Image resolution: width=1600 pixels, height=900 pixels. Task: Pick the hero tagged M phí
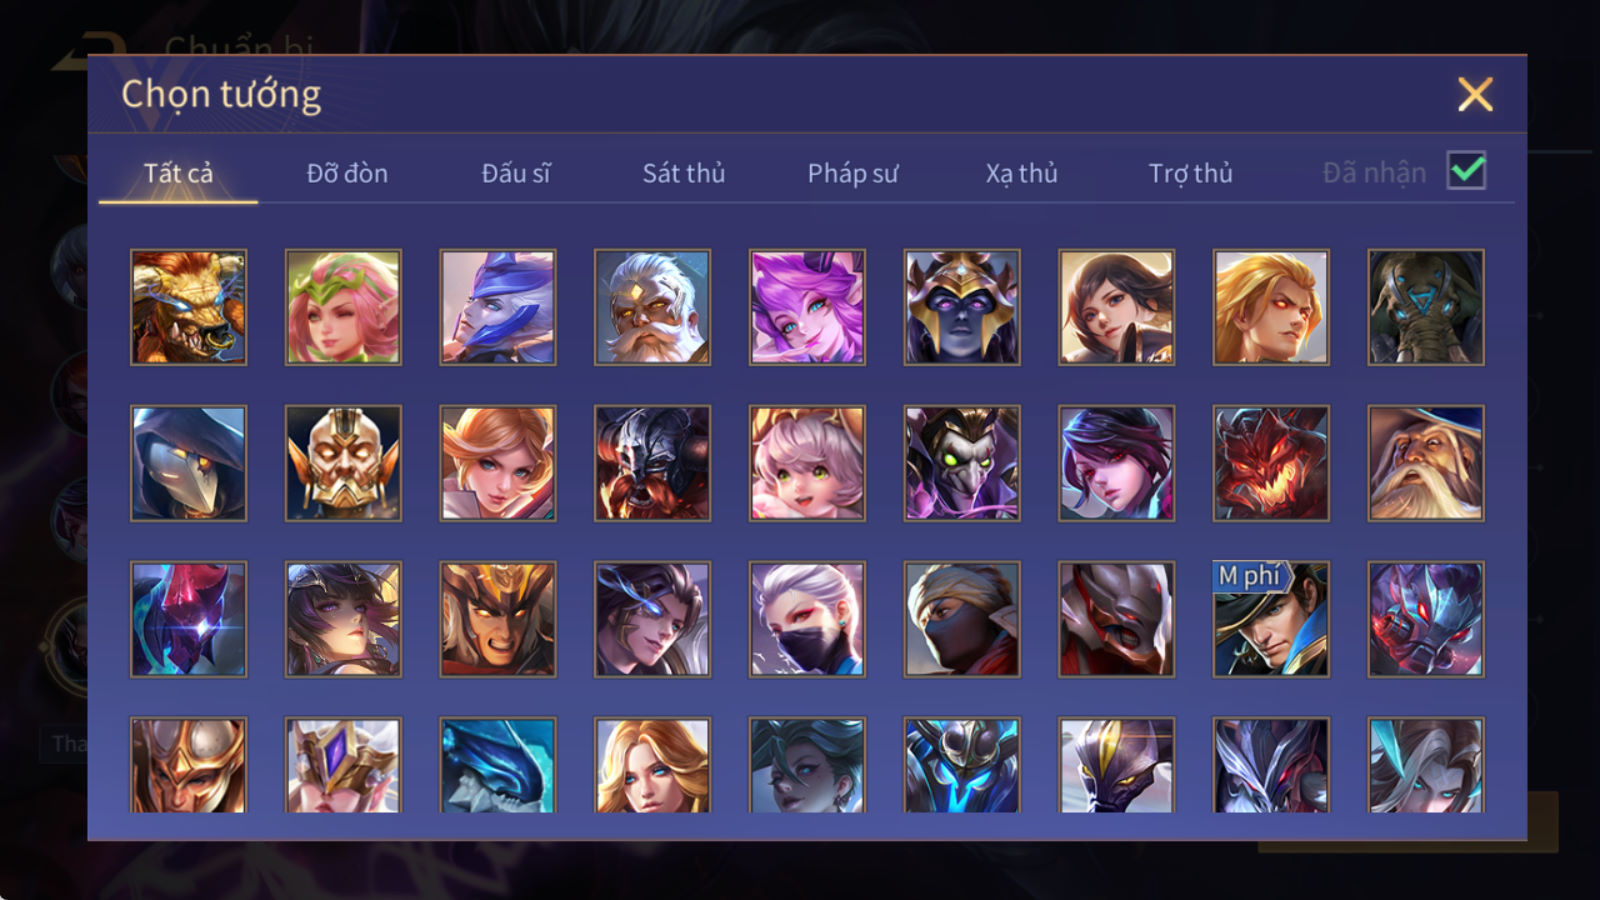coord(1271,619)
